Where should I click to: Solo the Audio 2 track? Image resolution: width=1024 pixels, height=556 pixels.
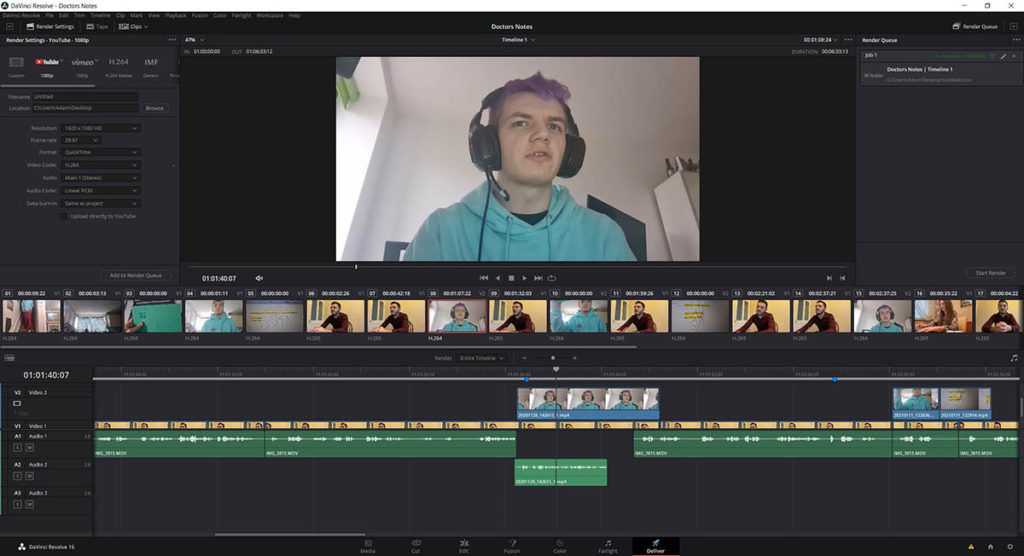tap(18, 475)
